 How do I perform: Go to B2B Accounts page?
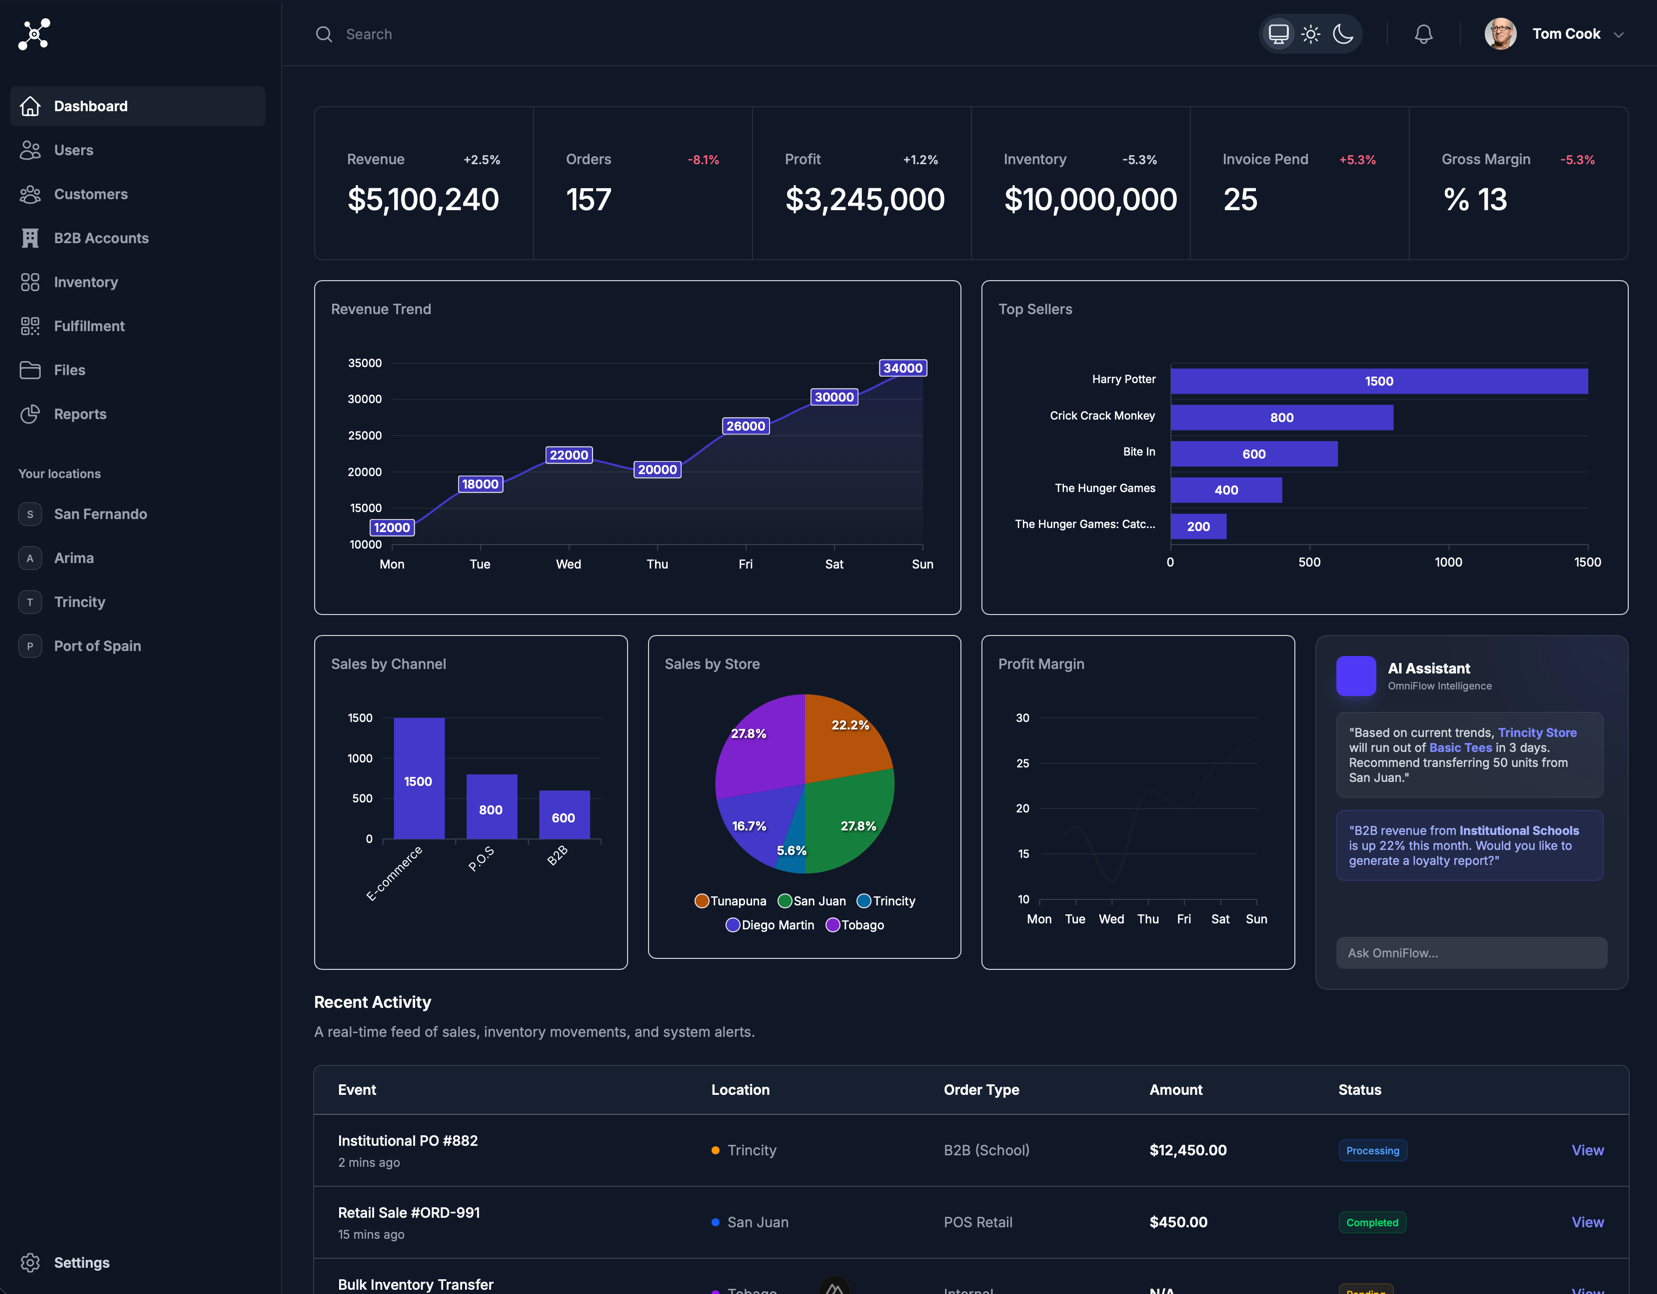coord(101,238)
